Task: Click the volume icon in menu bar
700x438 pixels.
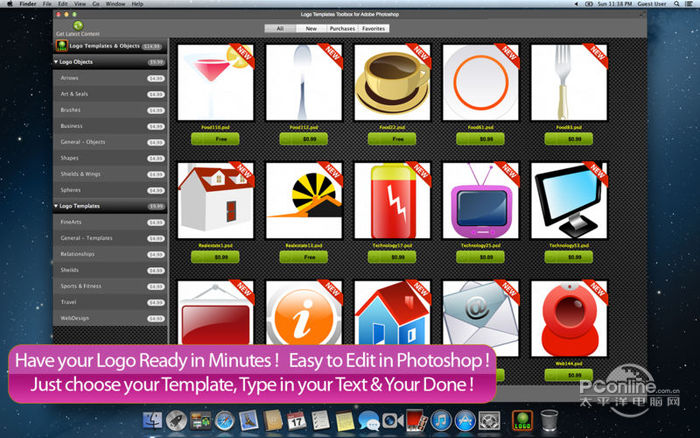Action: pyautogui.click(x=576, y=4)
